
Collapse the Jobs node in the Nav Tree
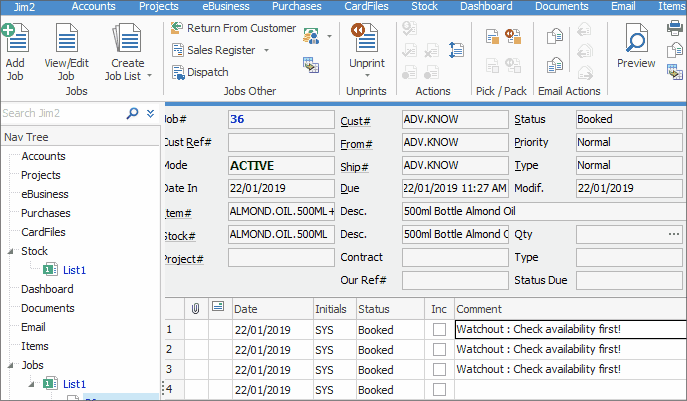click(11, 365)
